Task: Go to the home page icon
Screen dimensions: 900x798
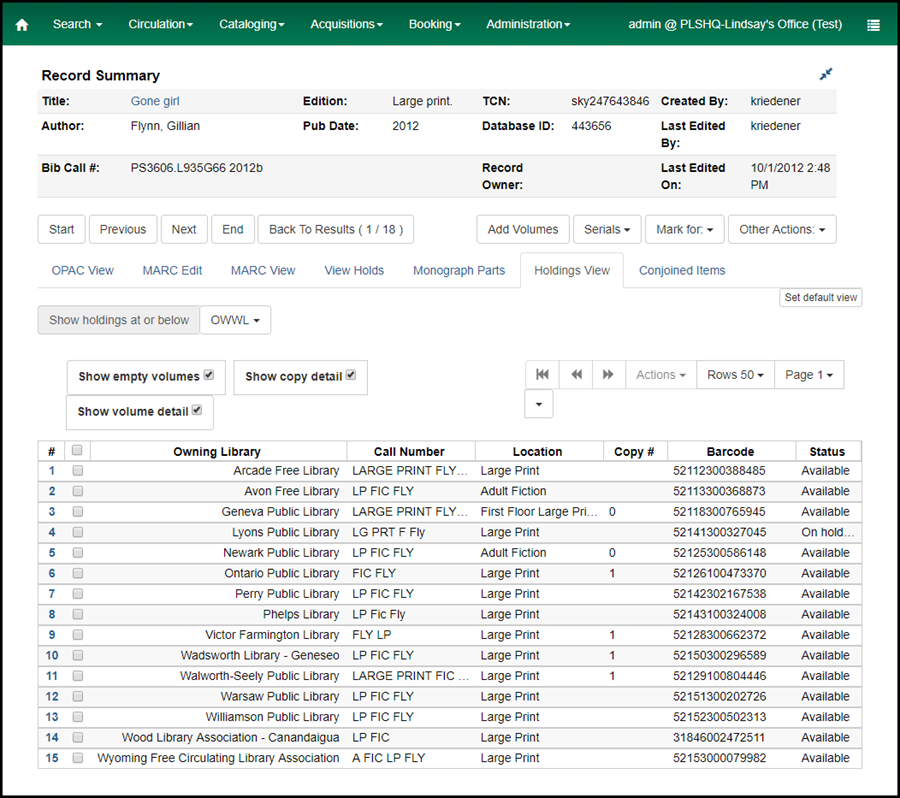Action: click(x=22, y=25)
